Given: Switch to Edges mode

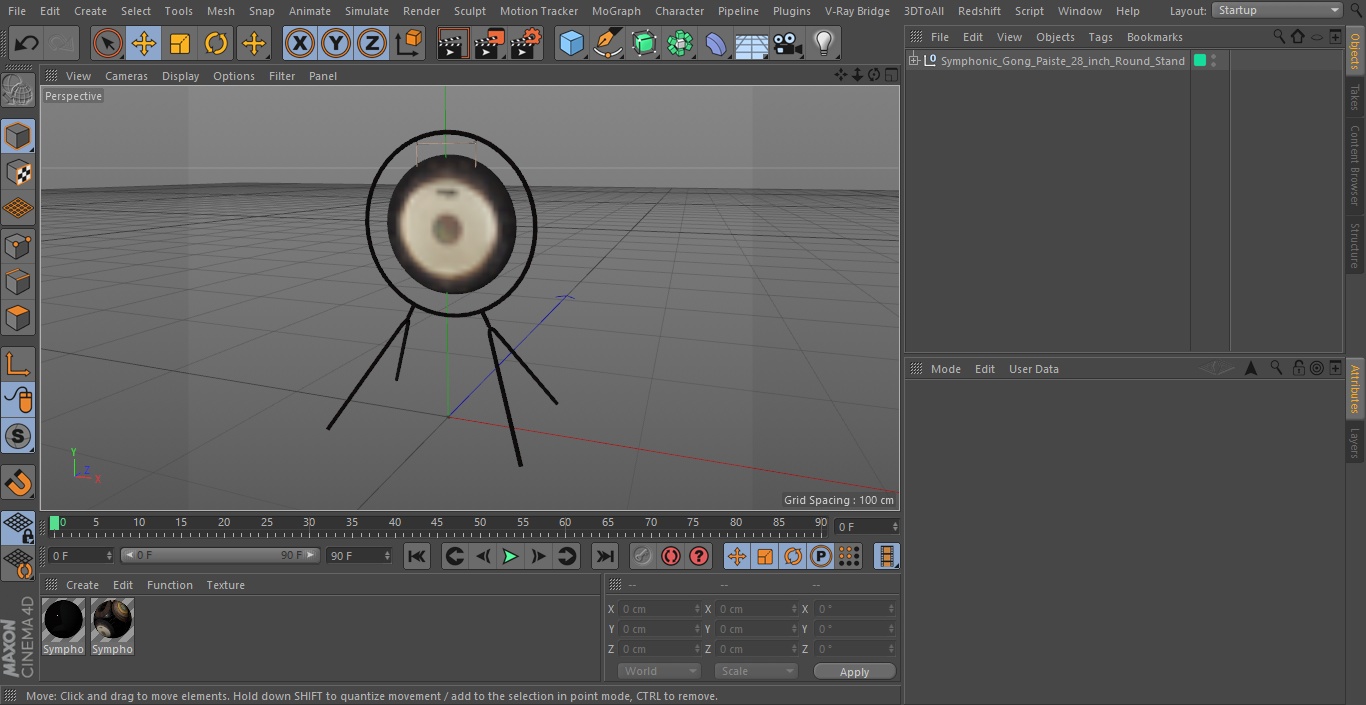Looking at the screenshot, I should [18, 281].
